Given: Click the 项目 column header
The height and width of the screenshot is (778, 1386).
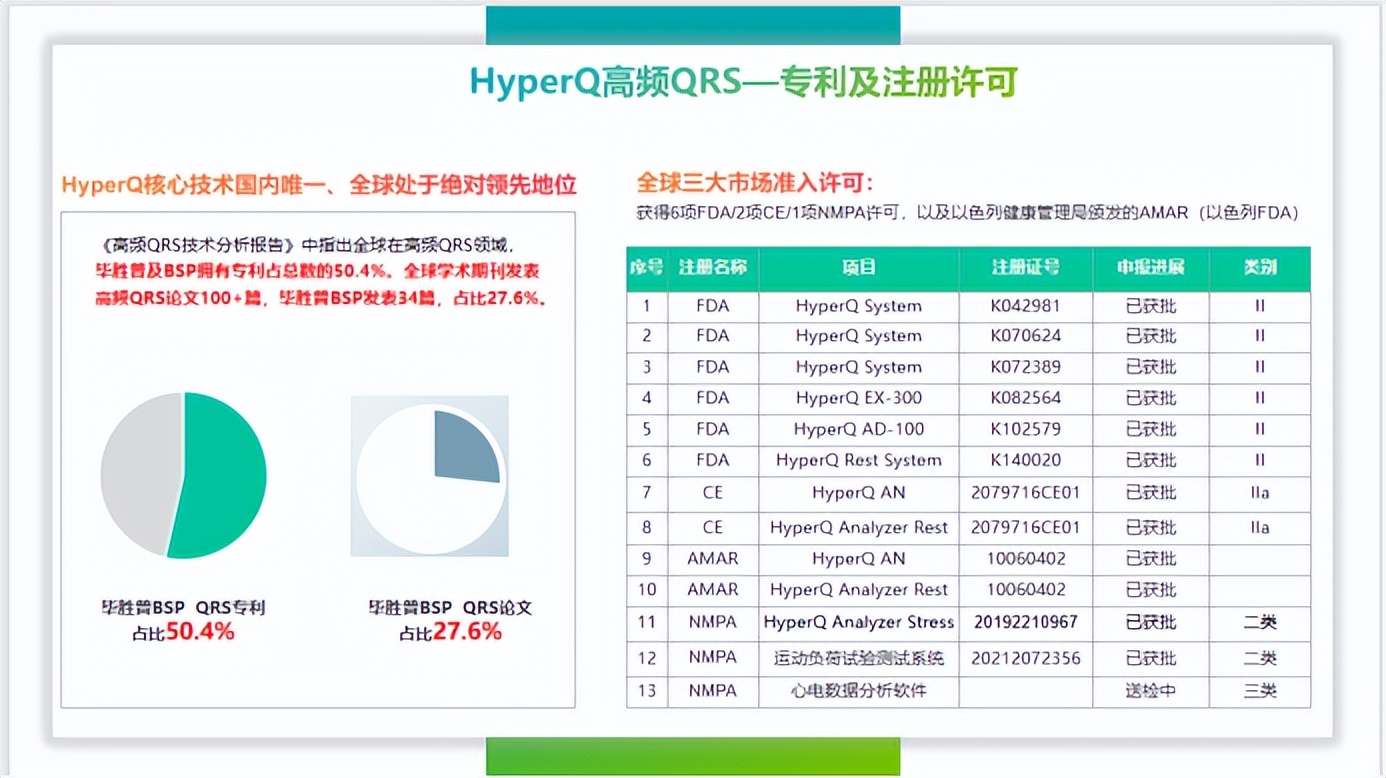Looking at the screenshot, I should click(x=858, y=268).
